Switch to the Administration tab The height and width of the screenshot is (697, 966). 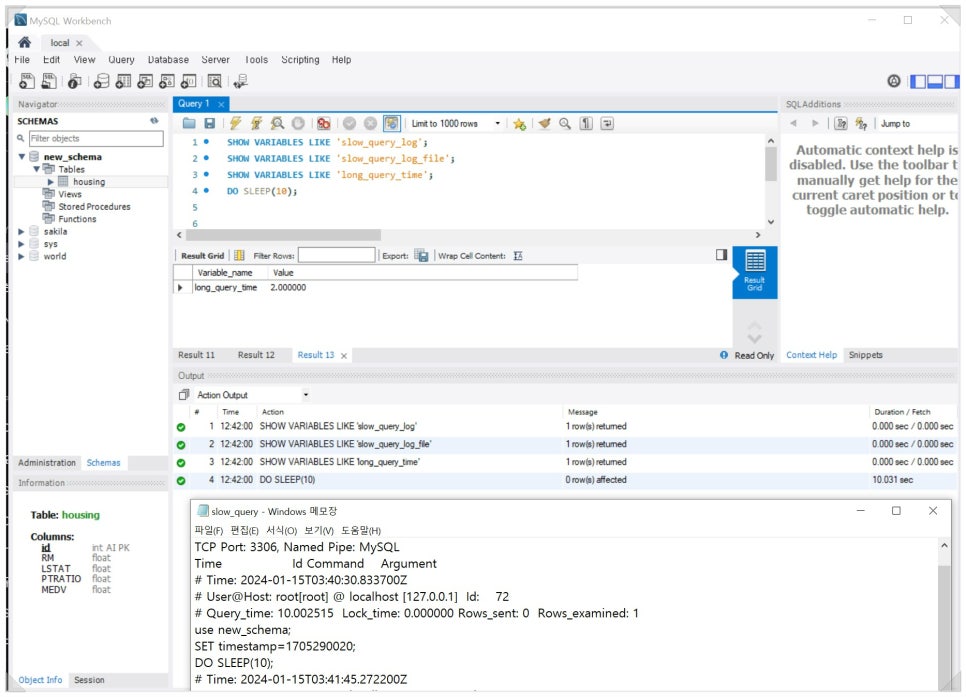click(47, 462)
